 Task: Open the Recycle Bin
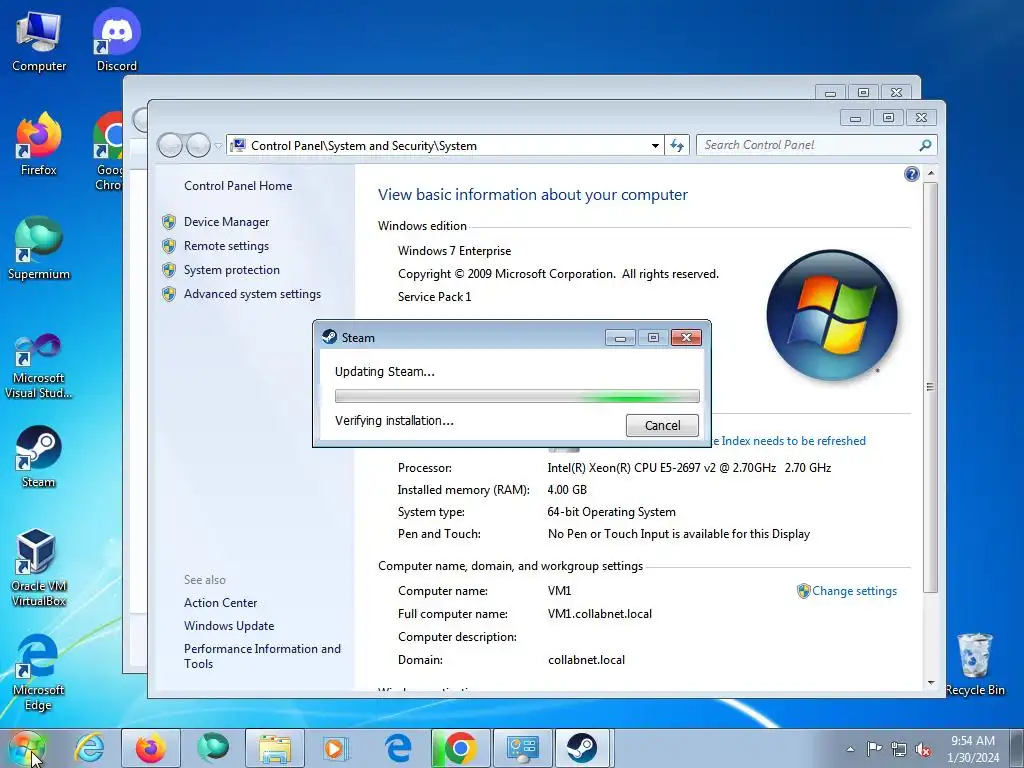point(975,664)
